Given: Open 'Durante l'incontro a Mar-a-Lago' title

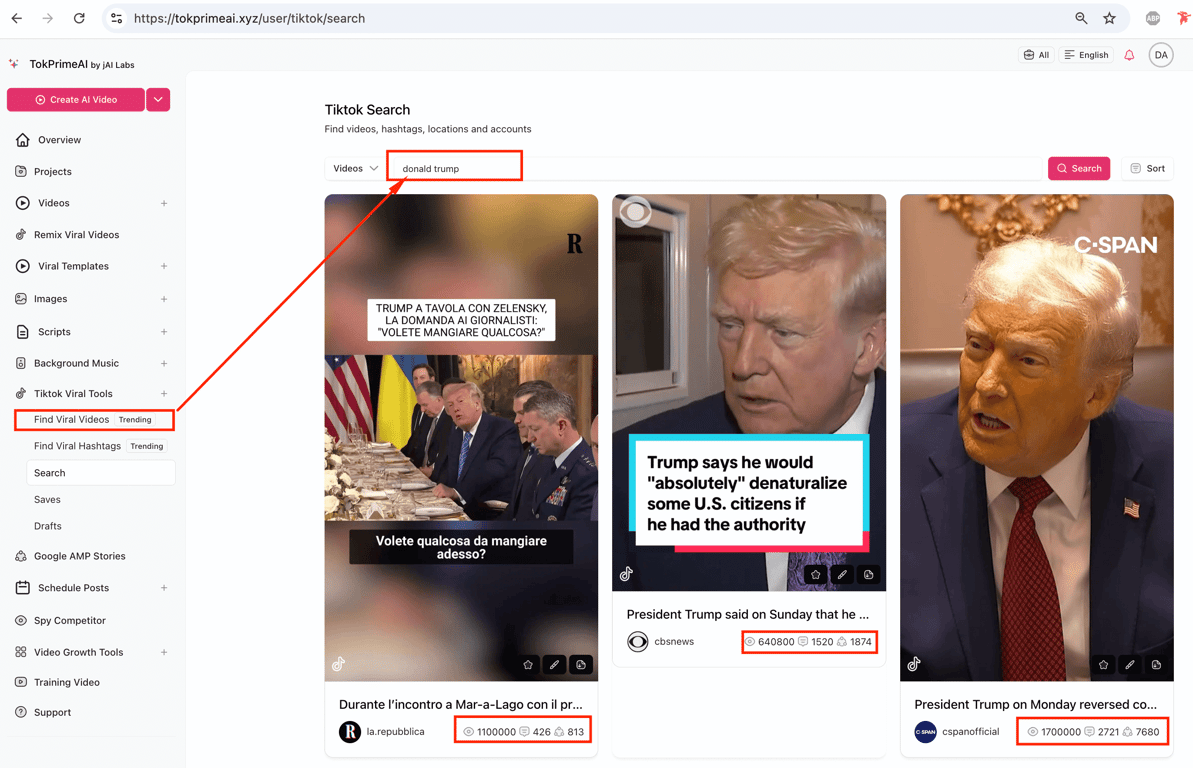Looking at the screenshot, I should (460, 704).
